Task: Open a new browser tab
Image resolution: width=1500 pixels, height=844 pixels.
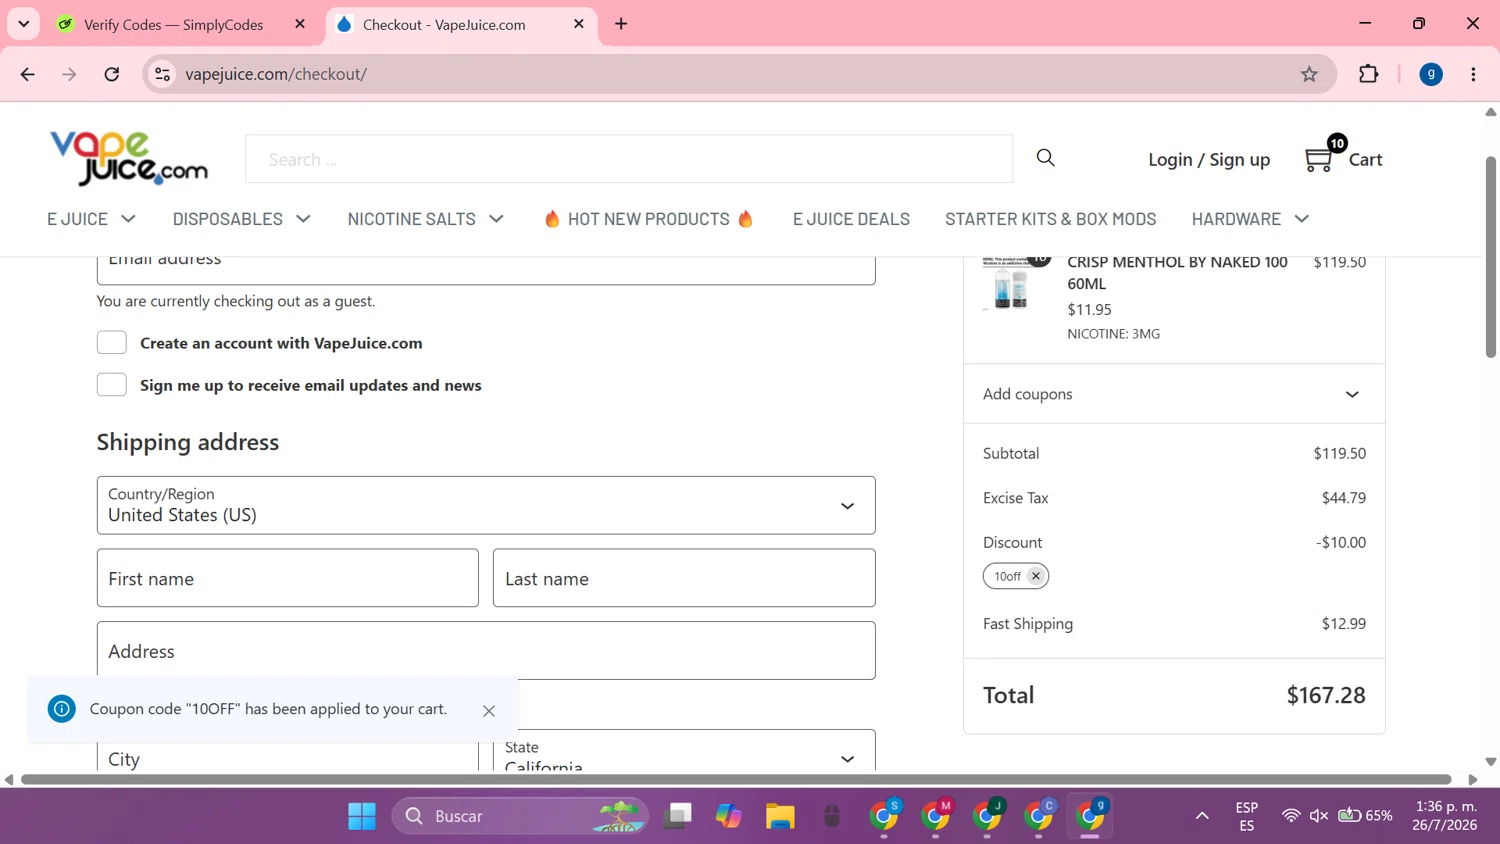Action: (x=621, y=24)
